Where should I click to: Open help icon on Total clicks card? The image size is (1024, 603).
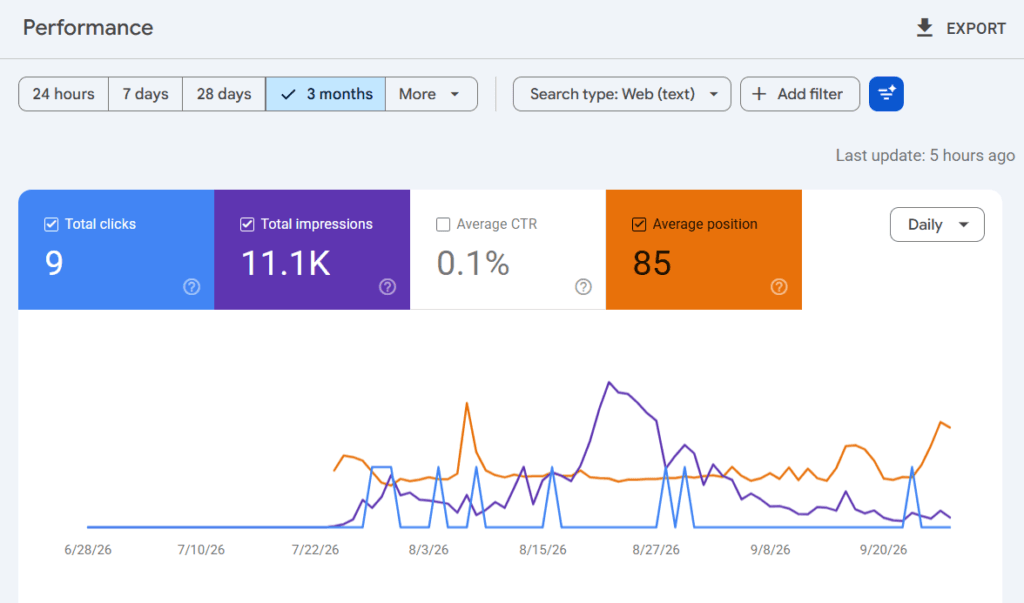coord(191,287)
